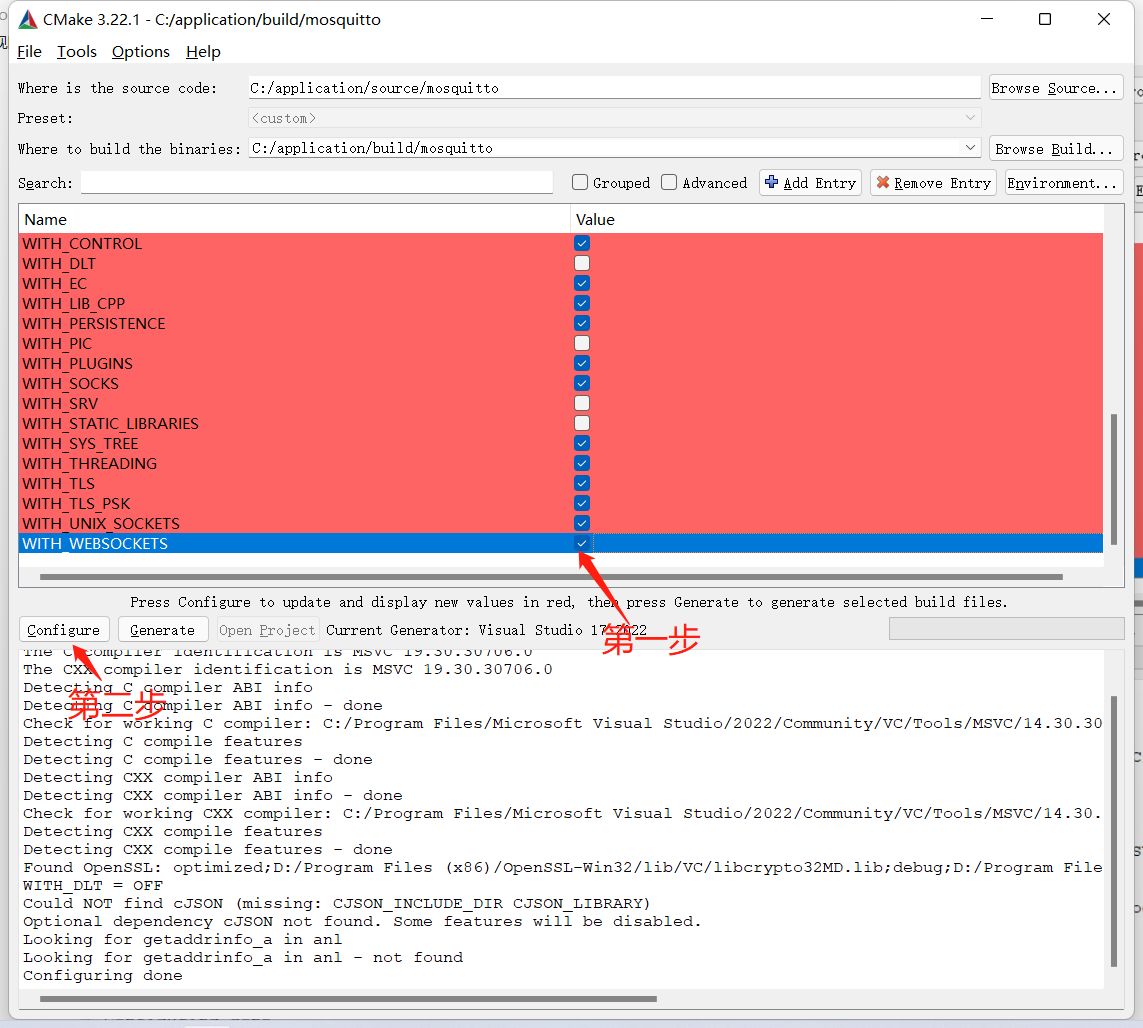Screen dimensions: 1143x1028
Task: Click the Generate button
Action: pos(163,630)
